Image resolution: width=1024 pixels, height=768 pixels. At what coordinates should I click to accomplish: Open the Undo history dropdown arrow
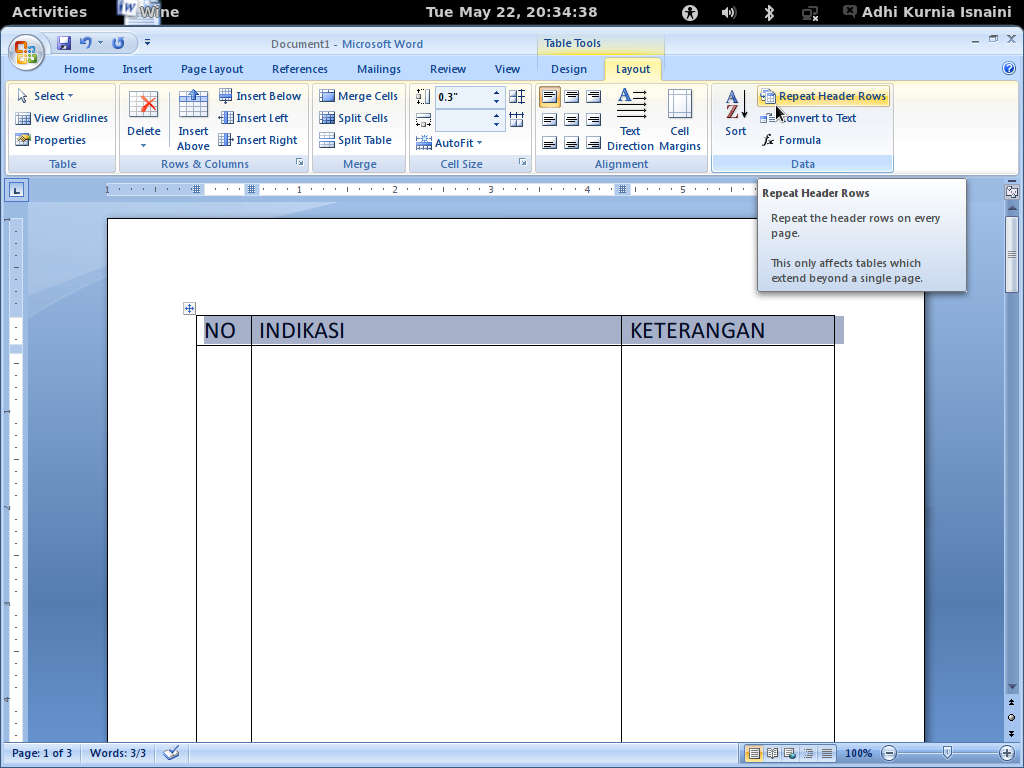click(x=100, y=43)
